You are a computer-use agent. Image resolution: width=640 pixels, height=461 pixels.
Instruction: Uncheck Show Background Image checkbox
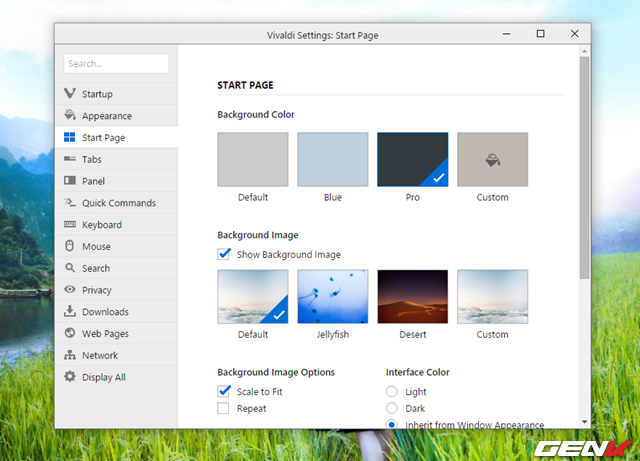(x=224, y=254)
